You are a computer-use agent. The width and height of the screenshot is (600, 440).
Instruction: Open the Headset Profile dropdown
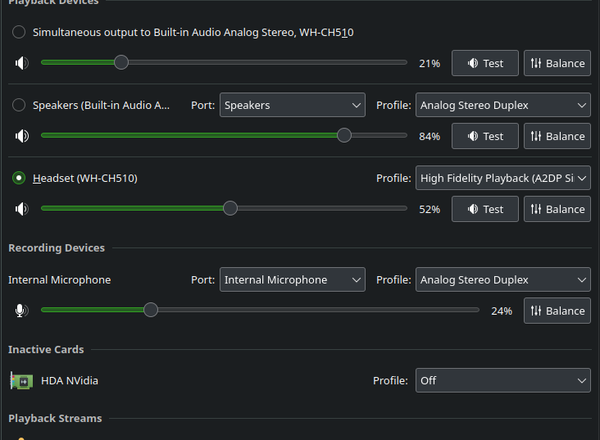click(503, 178)
